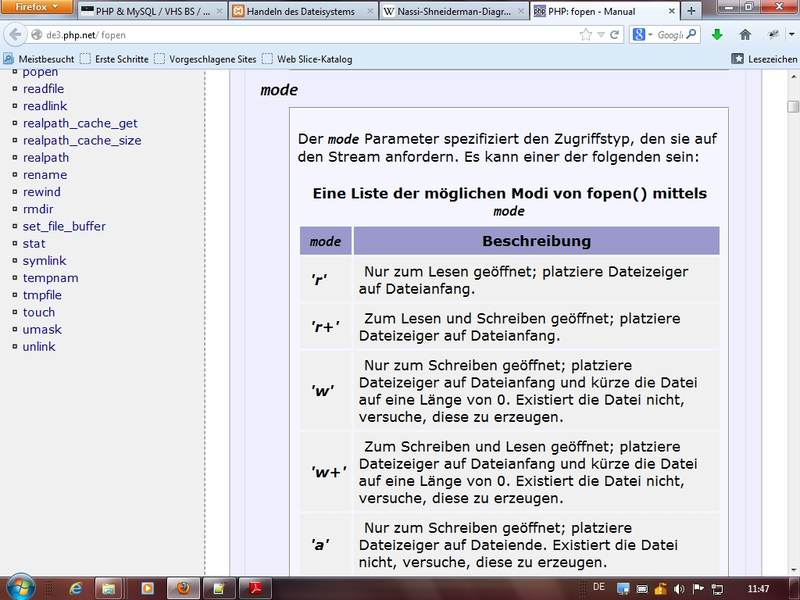Click the browser back arrow button
The height and width of the screenshot is (600, 800).
(x=16, y=34)
